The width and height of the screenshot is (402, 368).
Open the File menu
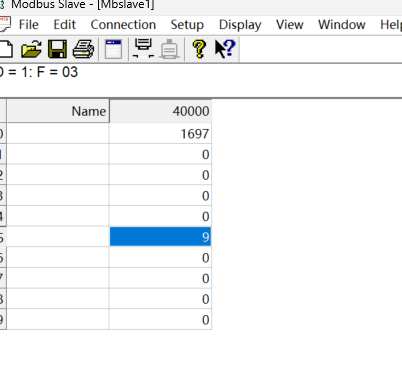[x=29, y=25]
